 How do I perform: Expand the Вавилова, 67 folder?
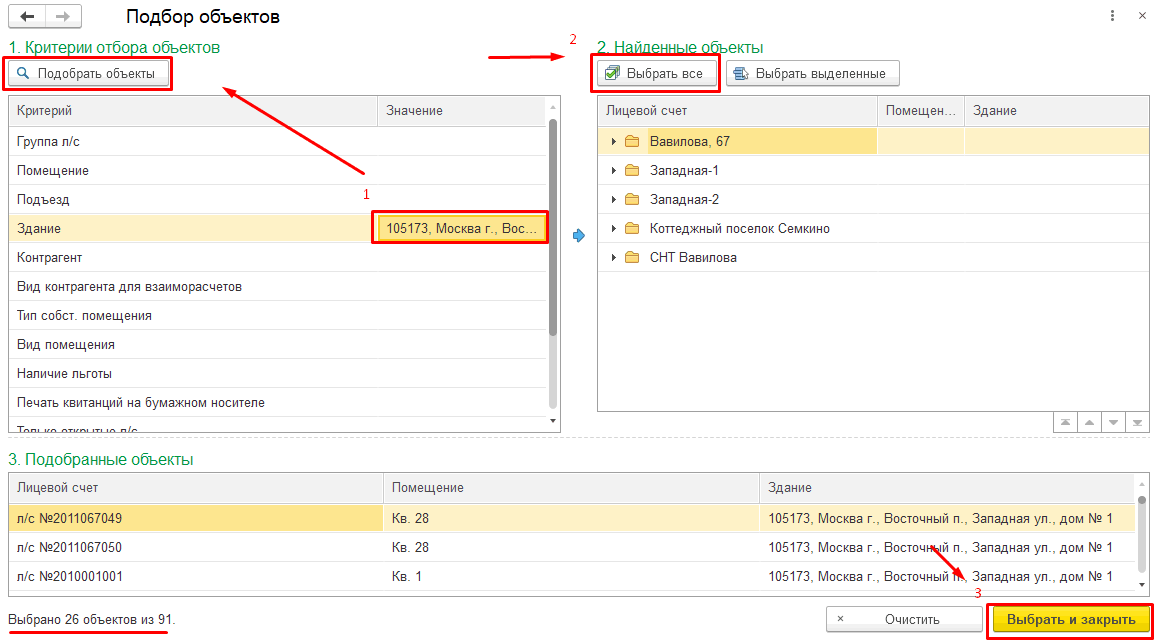click(614, 142)
